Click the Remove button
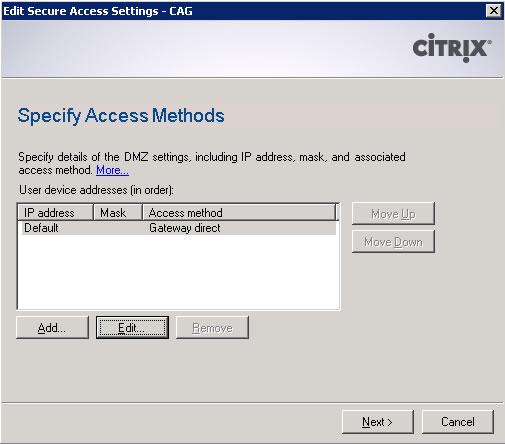Viewport: 505px width, 444px height. point(212,328)
